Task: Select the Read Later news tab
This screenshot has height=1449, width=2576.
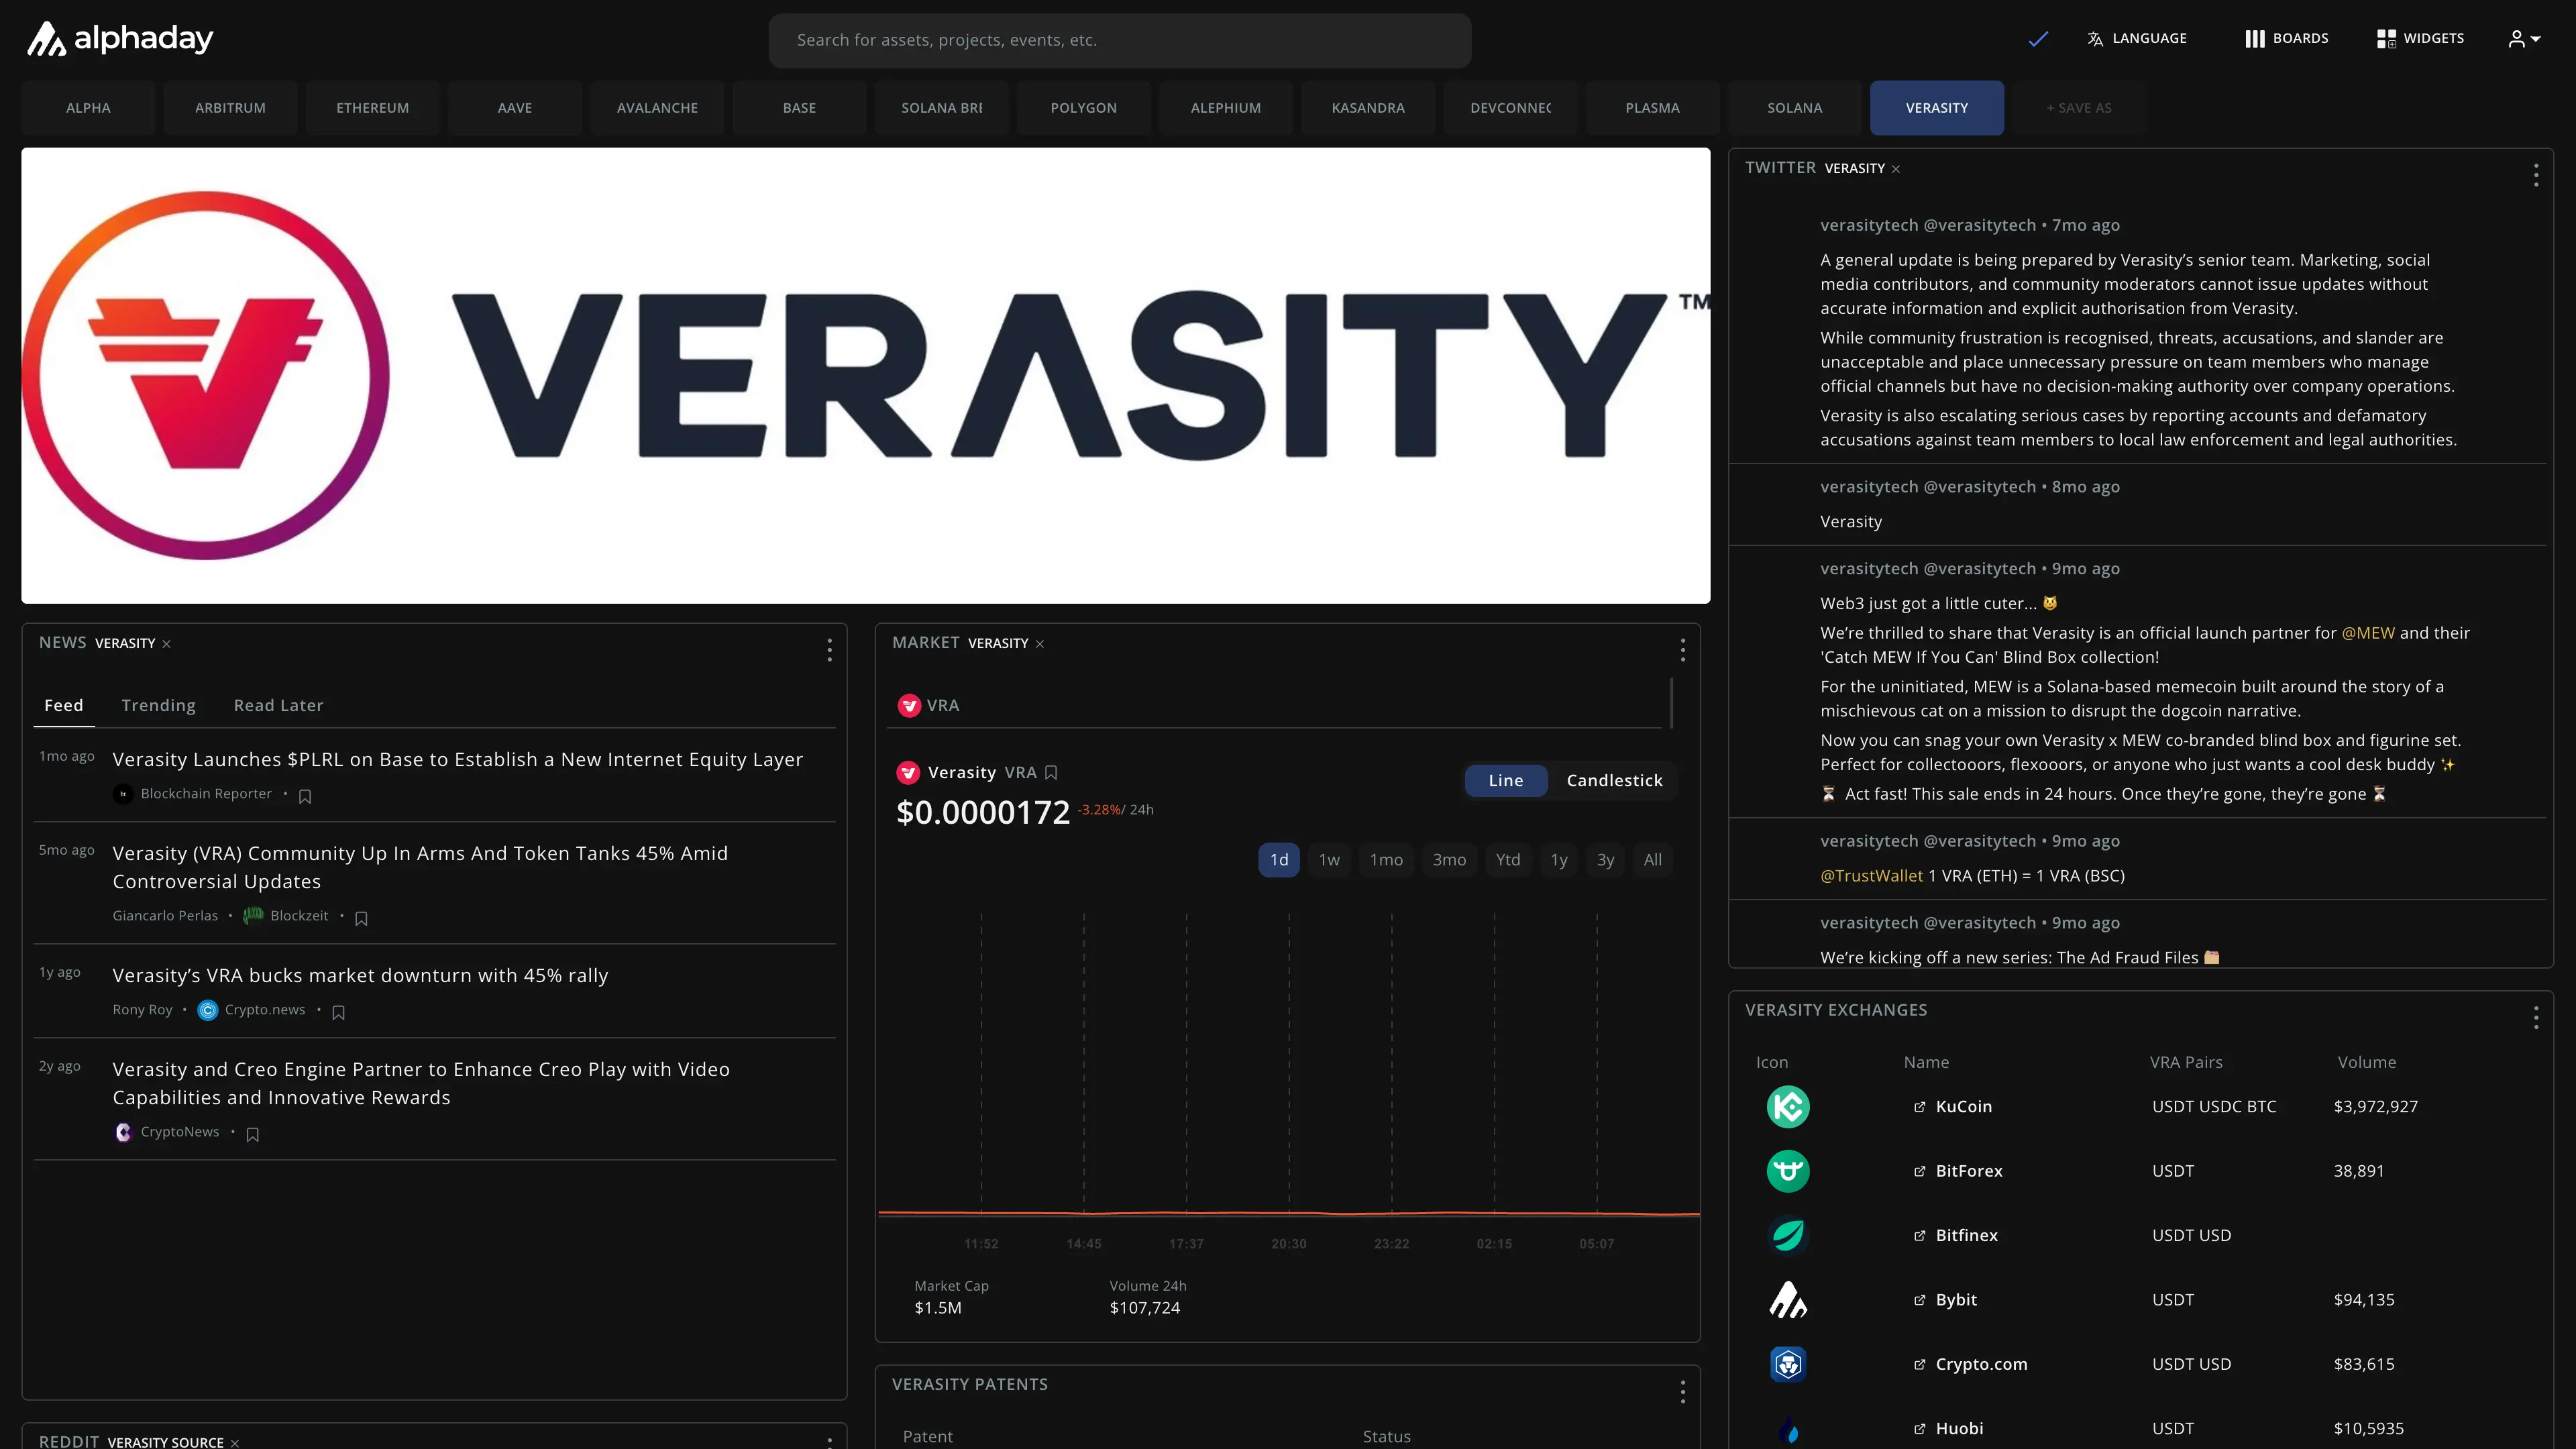Action: [278, 705]
